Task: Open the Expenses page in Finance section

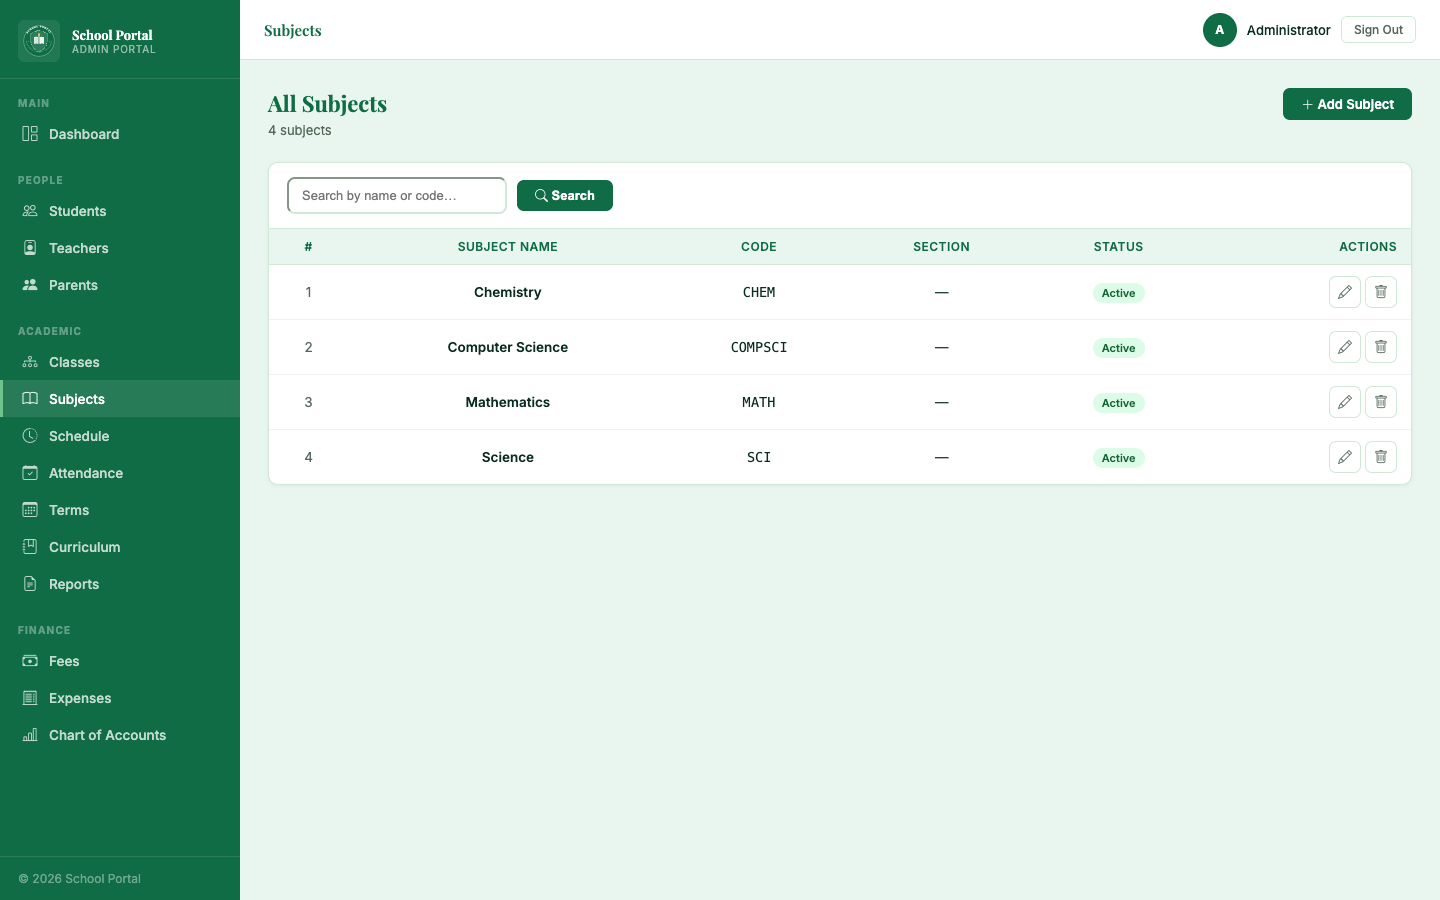Action: click(x=80, y=698)
